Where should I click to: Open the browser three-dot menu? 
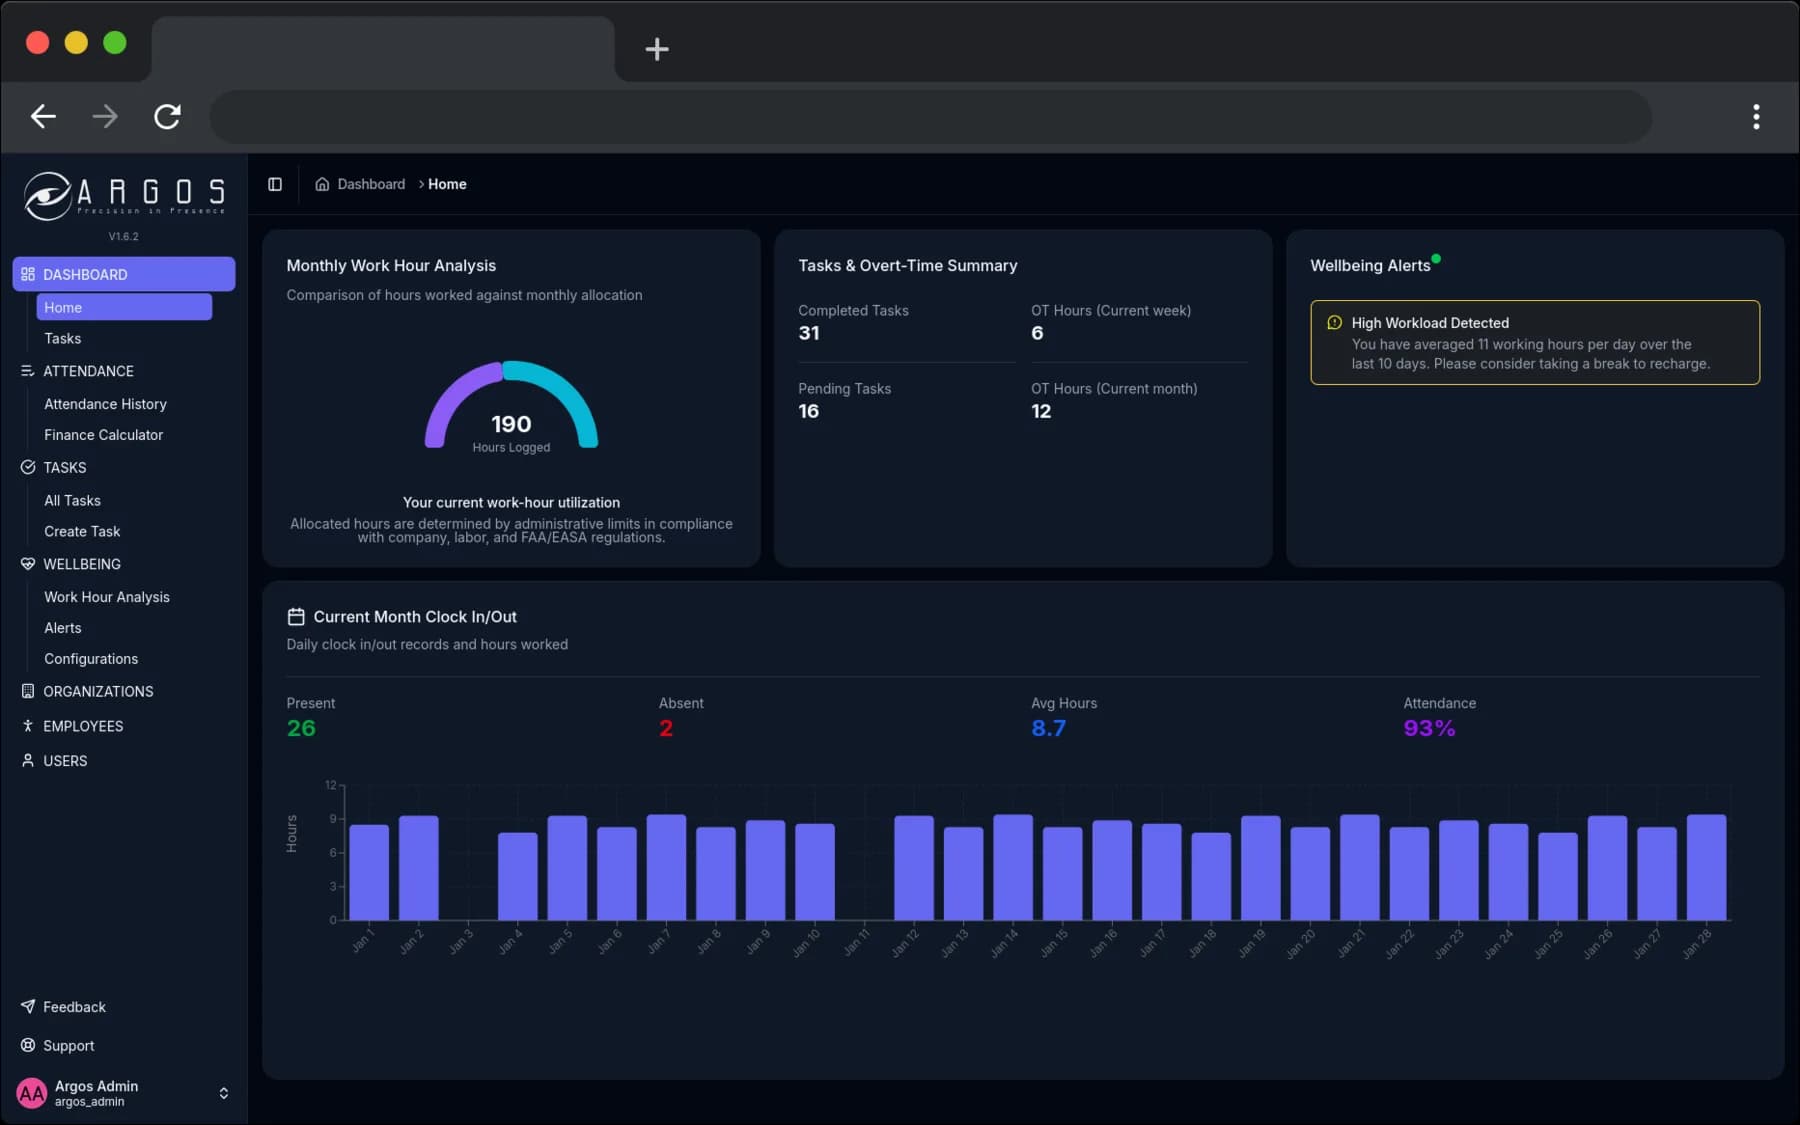1756,117
